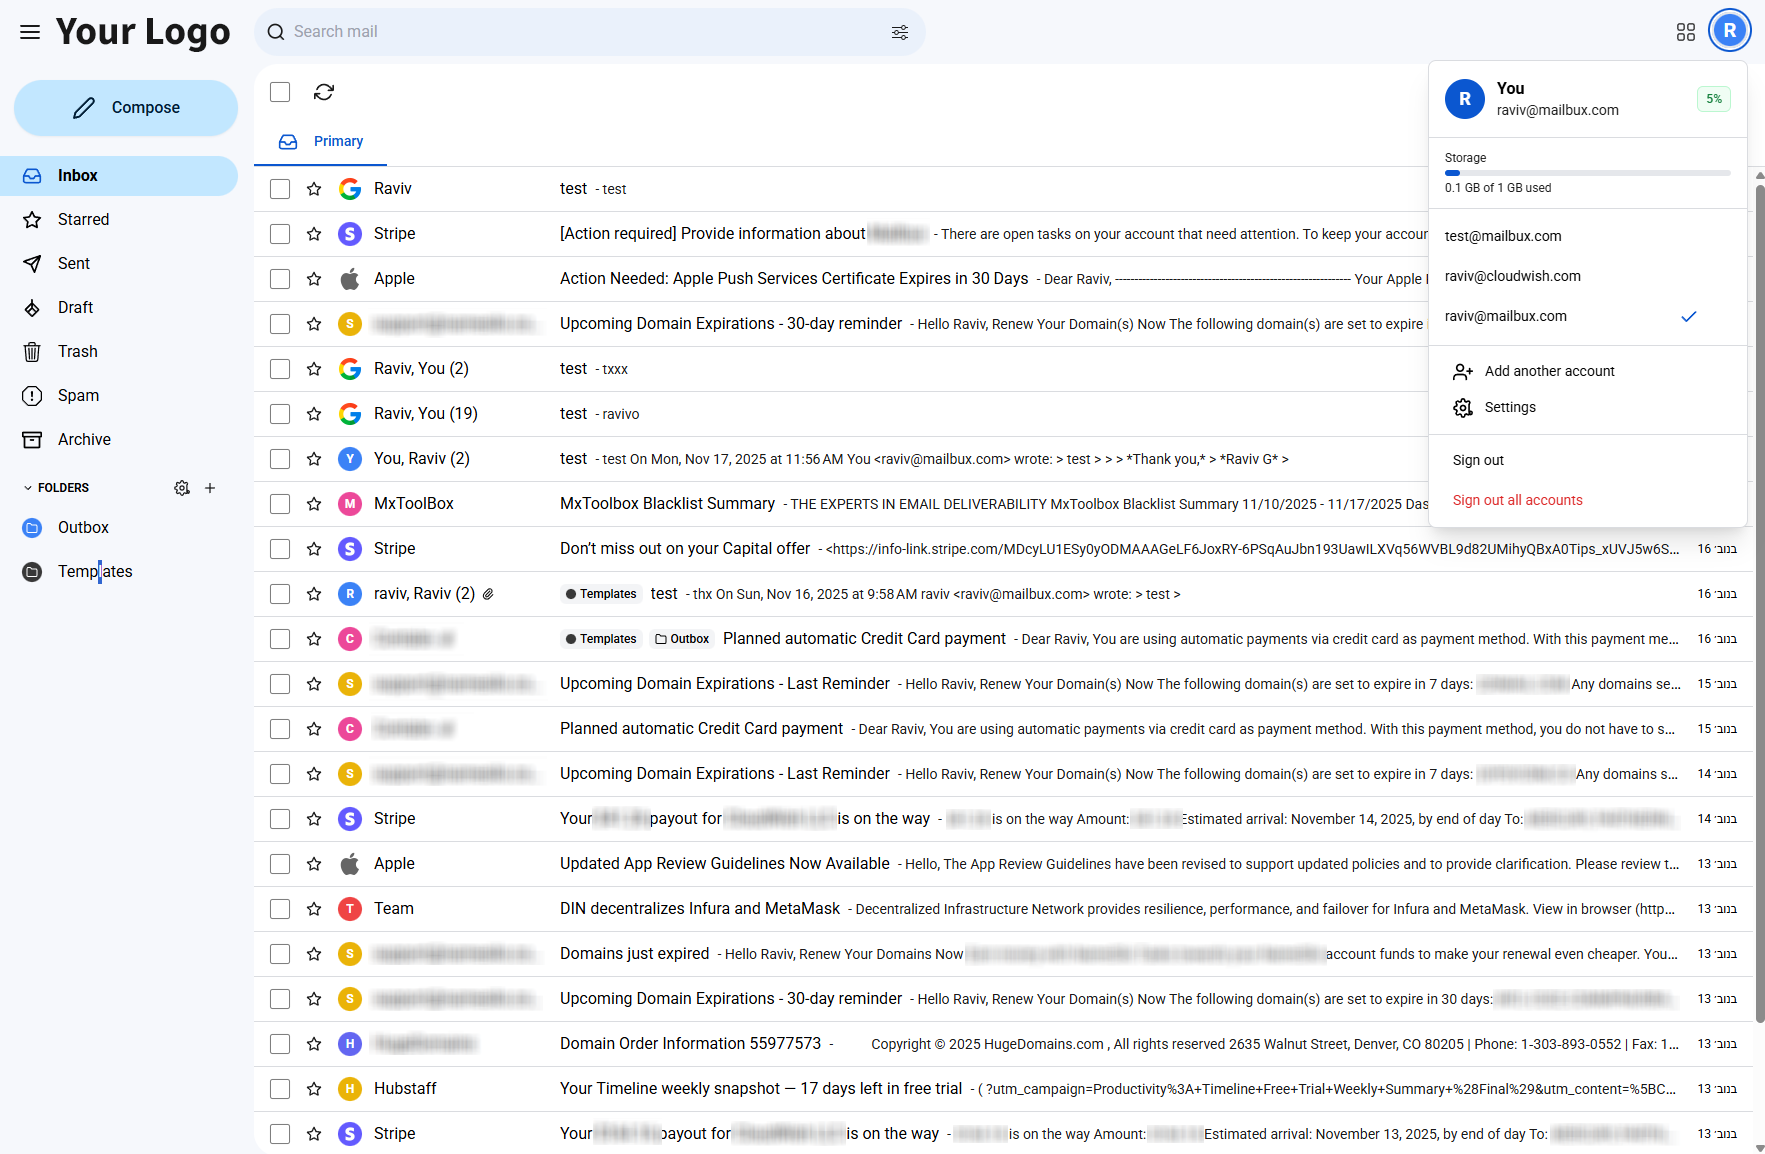
Task: Select the Team email checkbox
Action: pyautogui.click(x=280, y=909)
